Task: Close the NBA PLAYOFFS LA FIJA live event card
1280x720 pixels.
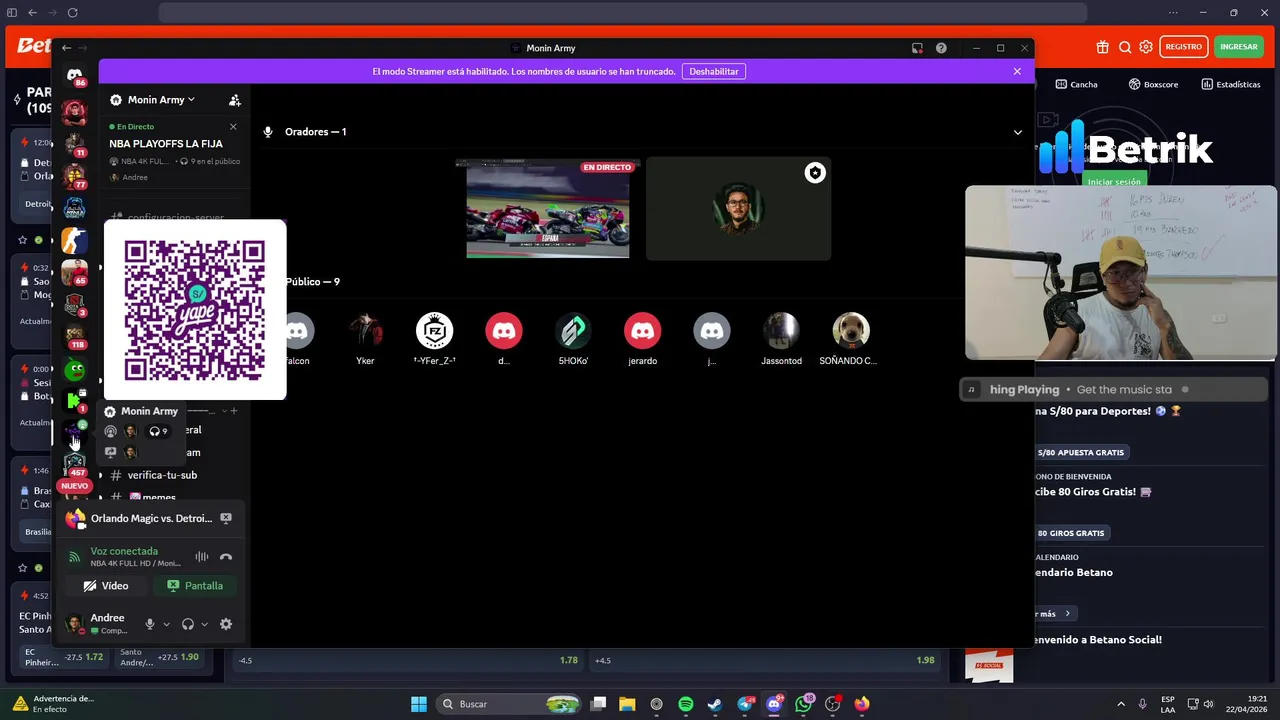Action: (233, 127)
